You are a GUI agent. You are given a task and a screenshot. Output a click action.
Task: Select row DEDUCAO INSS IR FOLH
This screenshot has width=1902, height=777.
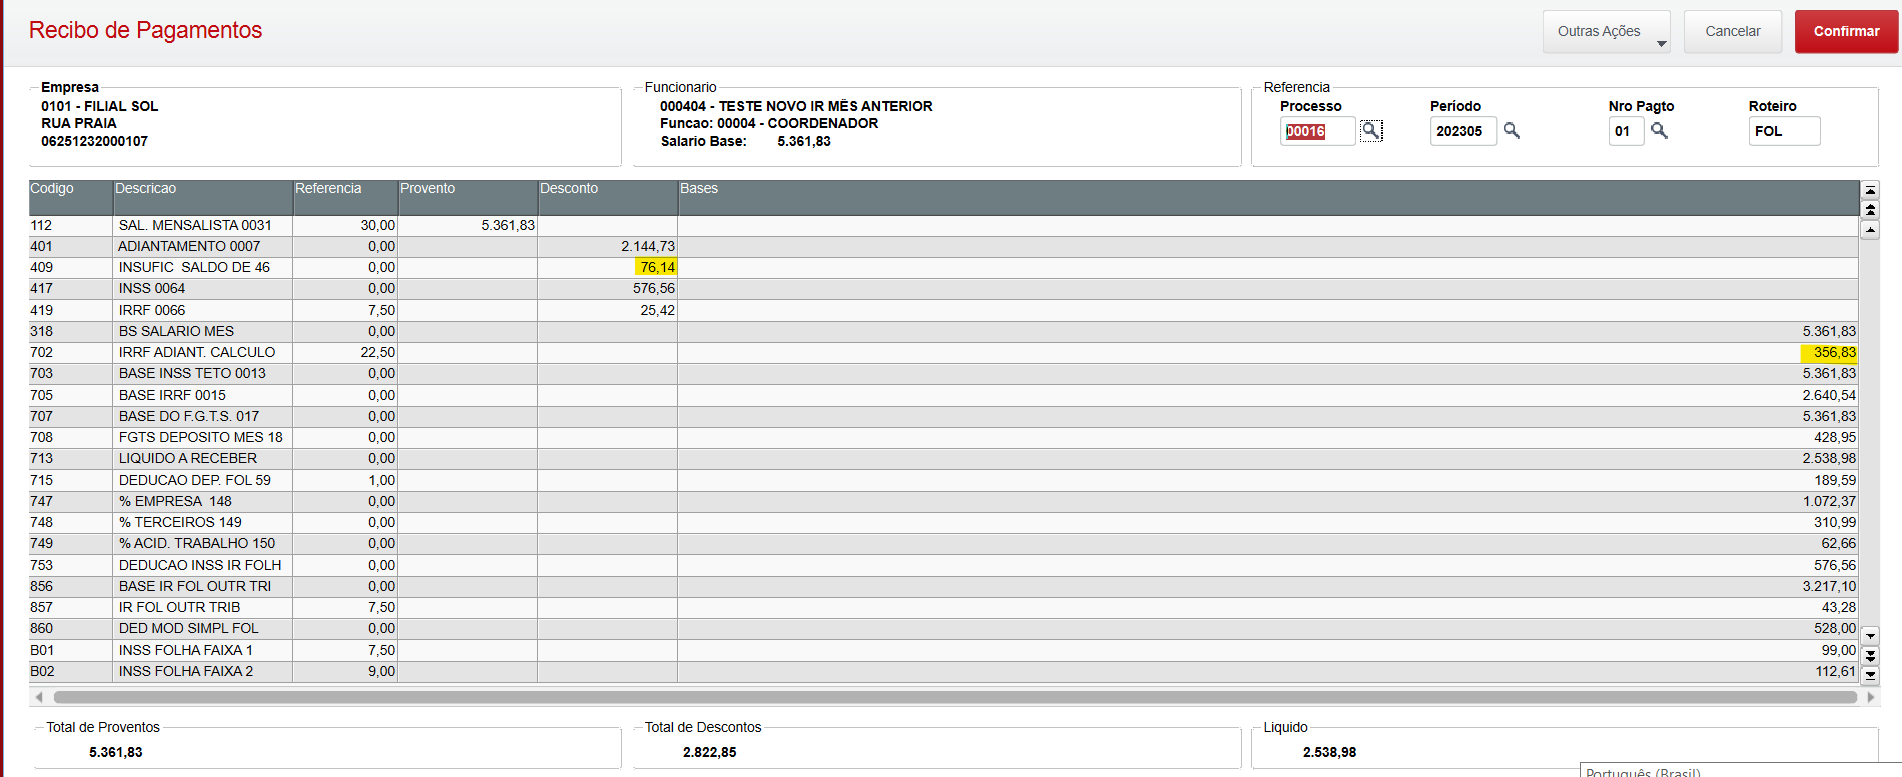(x=943, y=565)
